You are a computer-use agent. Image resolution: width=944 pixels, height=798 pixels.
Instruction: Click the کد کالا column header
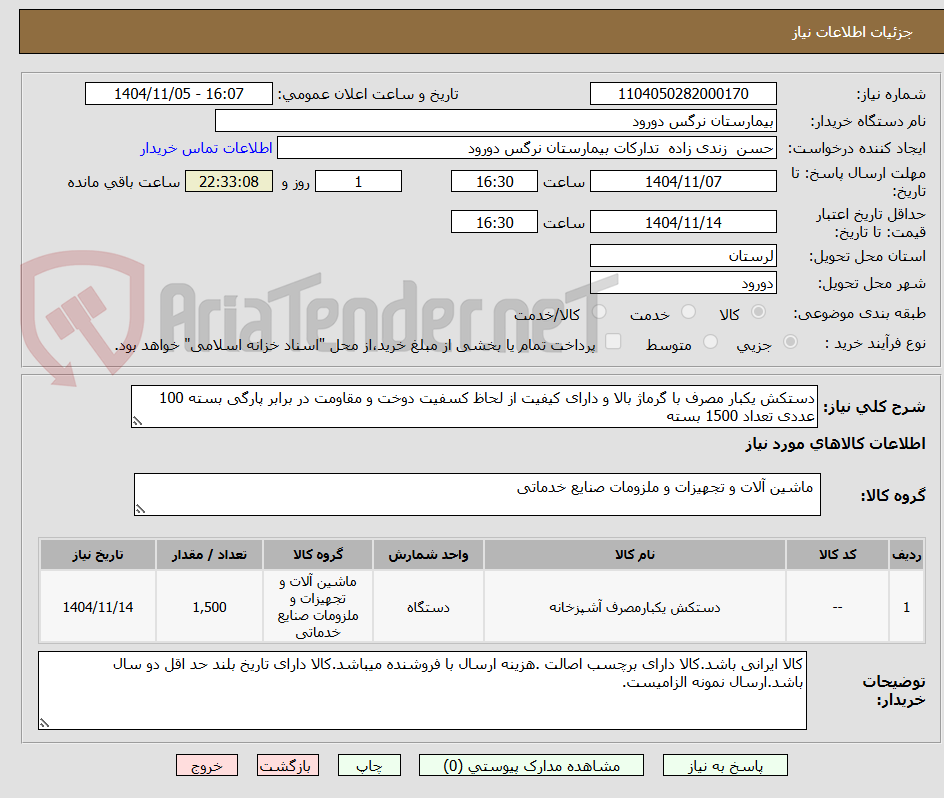(837, 555)
